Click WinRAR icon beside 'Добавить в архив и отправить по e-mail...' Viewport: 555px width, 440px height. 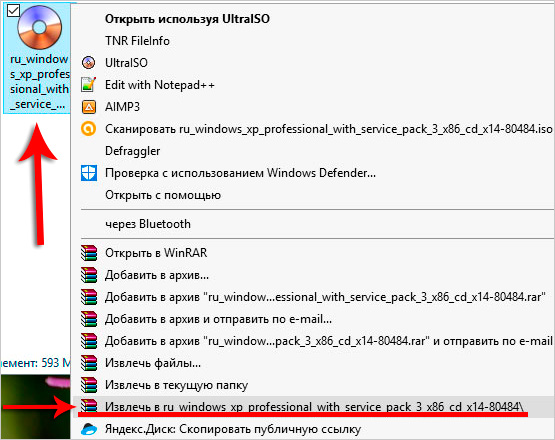(x=88, y=319)
